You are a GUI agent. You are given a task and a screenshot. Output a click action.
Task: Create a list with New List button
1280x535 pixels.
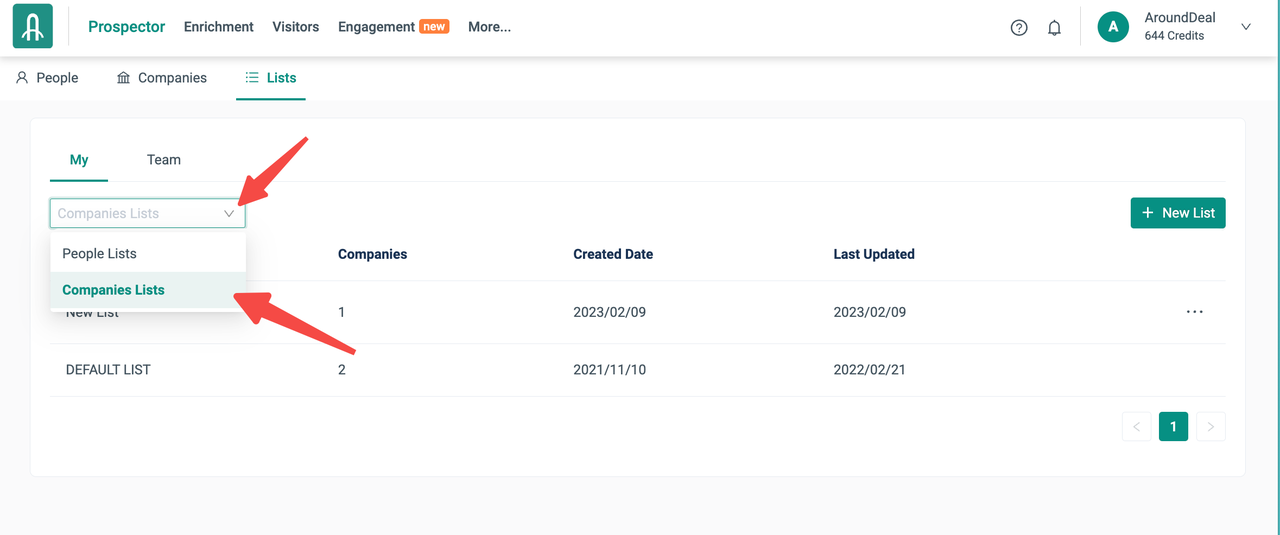point(1178,213)
